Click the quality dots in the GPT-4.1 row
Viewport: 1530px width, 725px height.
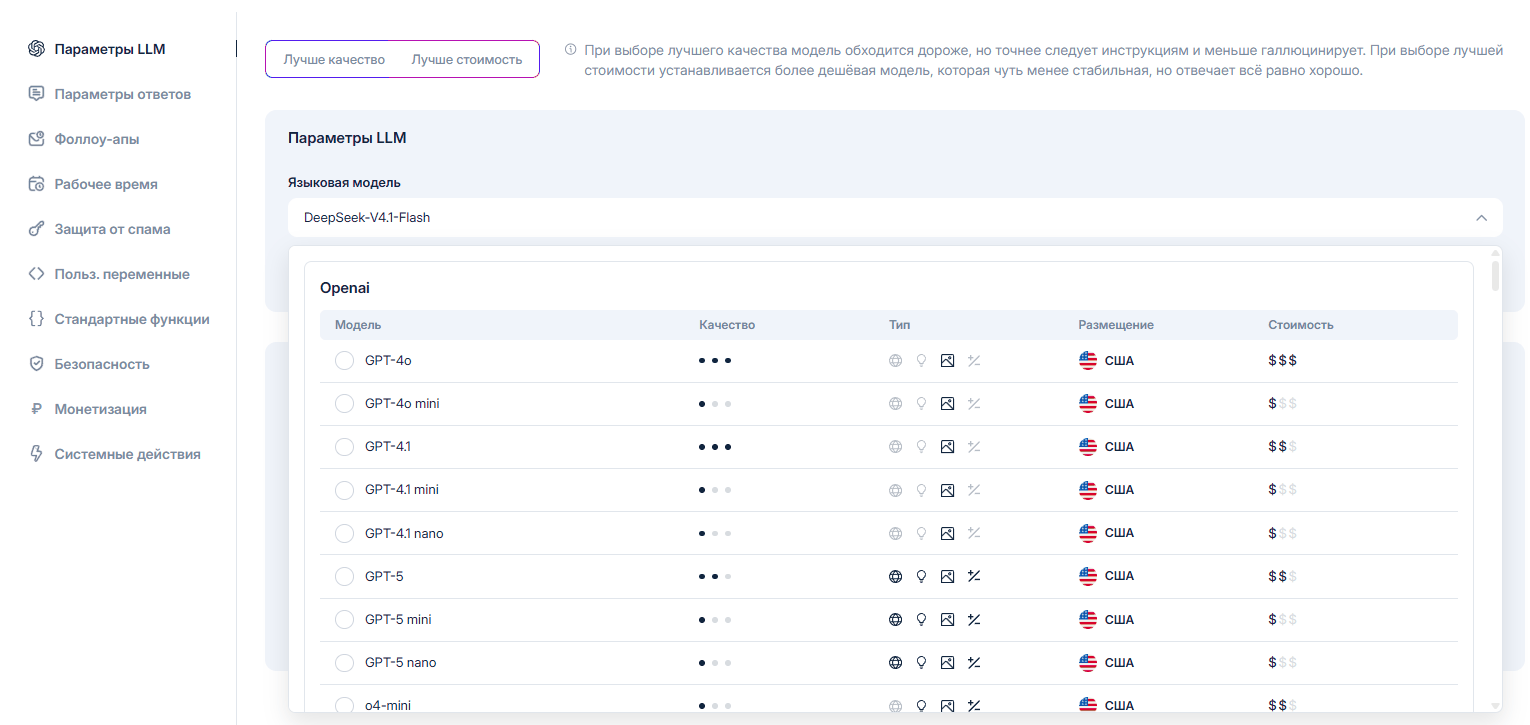point(715,447)
